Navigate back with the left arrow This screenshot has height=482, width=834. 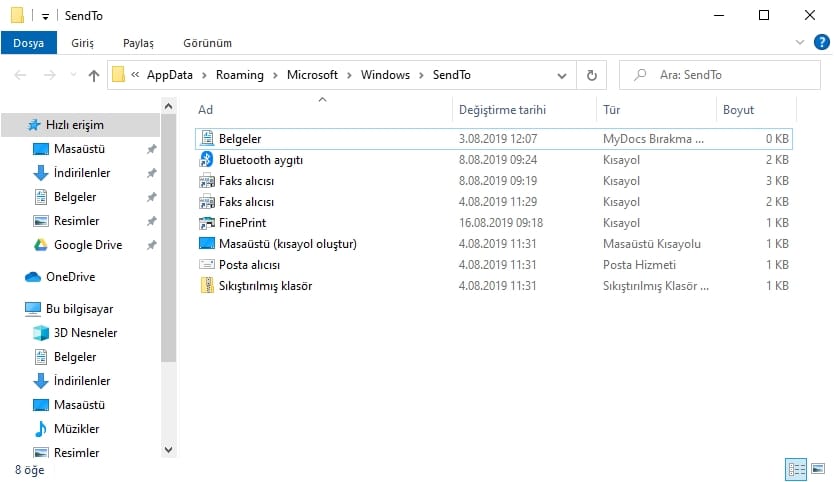pyautogui.click(x=20, y=75)
